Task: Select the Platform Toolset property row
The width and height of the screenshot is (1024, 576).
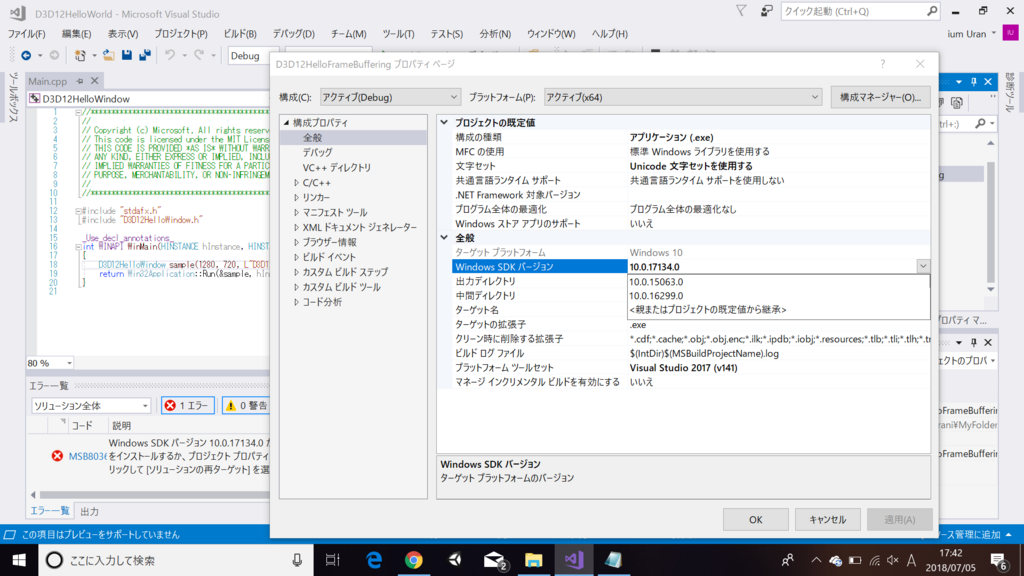Action: point(691,368)
